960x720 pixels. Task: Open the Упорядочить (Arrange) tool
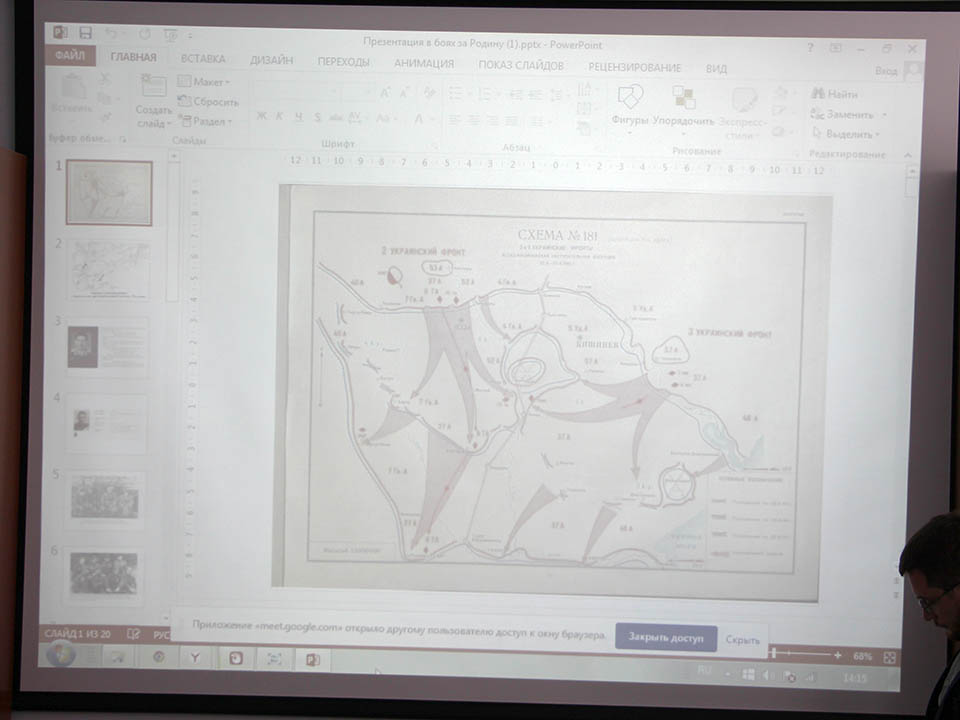click(684, 103)
